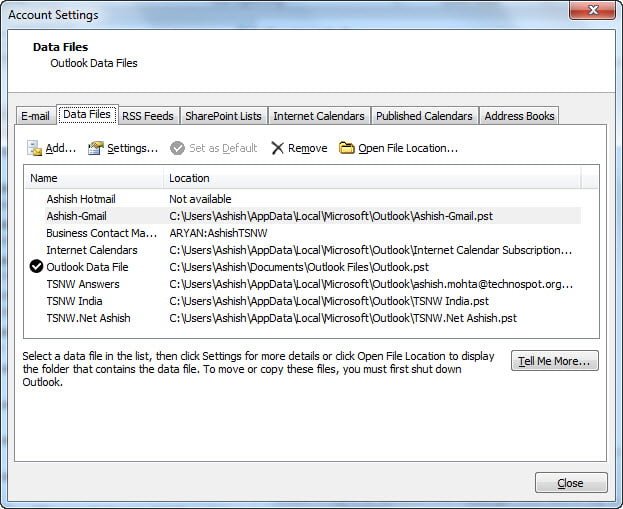Click the Location column header

point(372,178)
